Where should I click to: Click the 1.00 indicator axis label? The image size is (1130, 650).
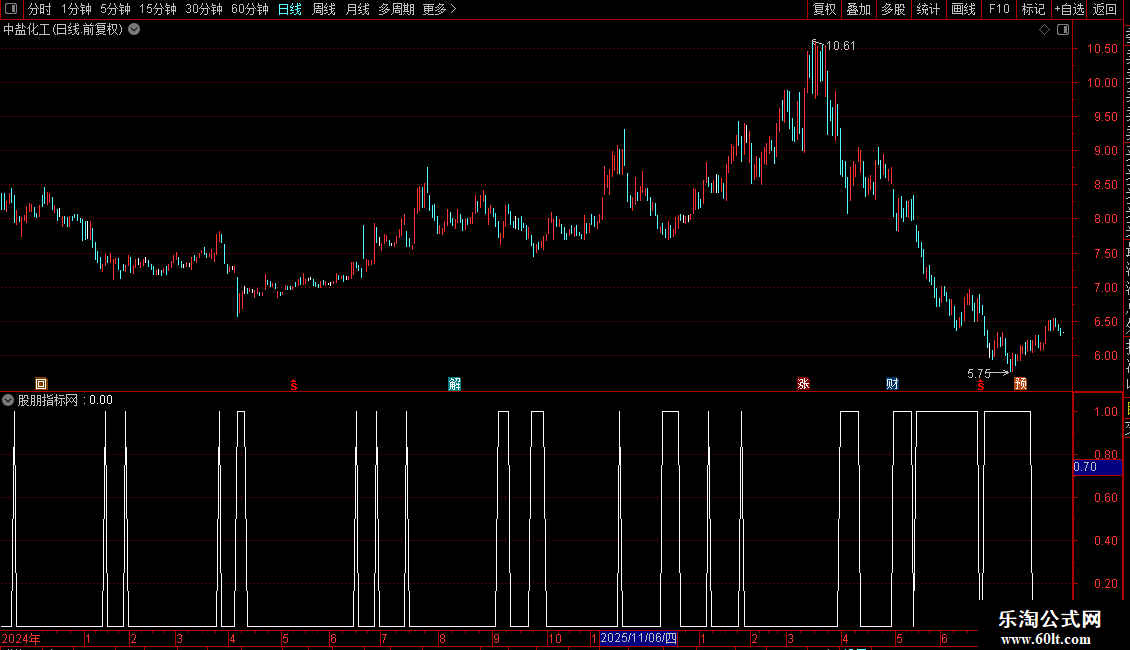pos(1106,412)
